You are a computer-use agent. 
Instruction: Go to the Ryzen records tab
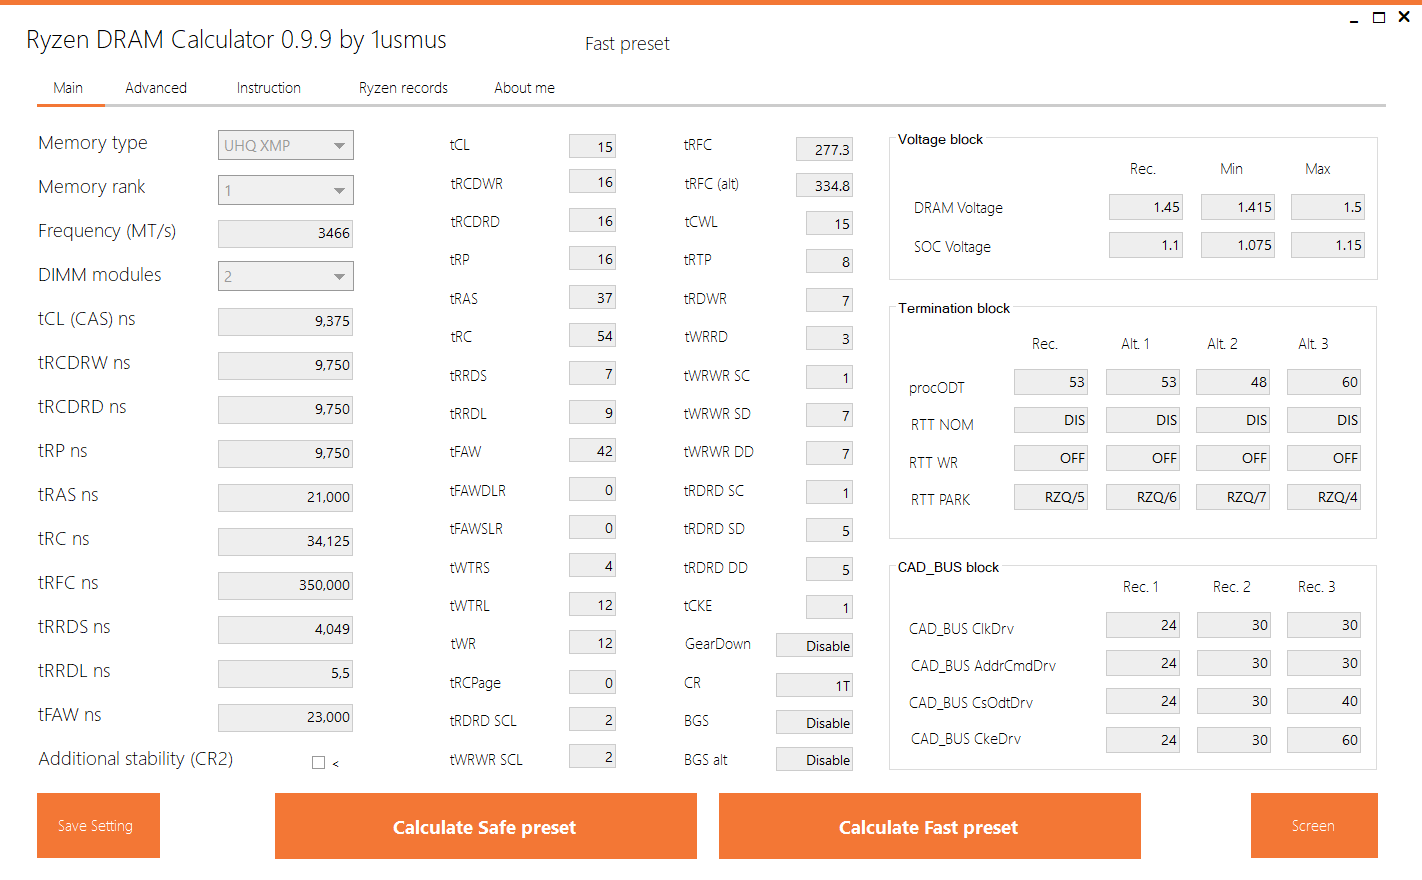coord(403,88)
